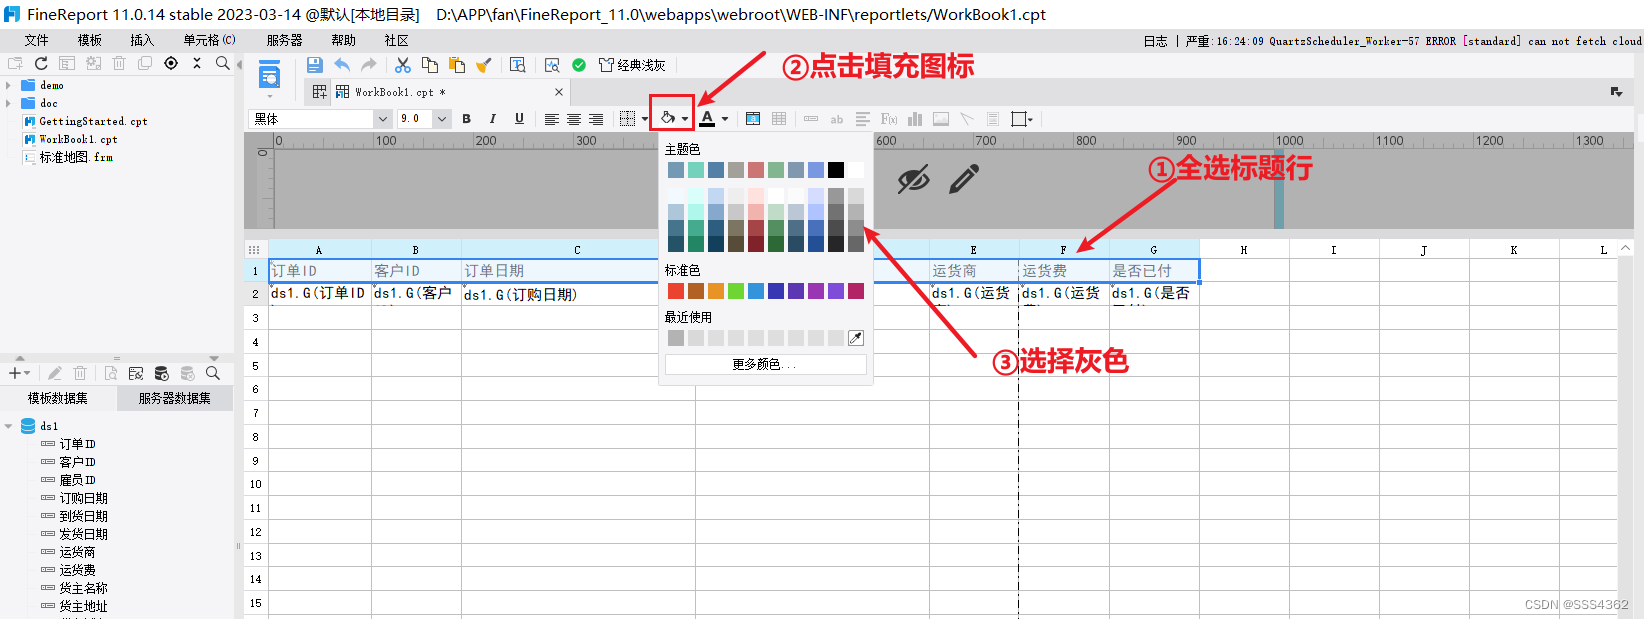Collapse all folders in the file tree
1644x619 pixels.
point(197,63)
